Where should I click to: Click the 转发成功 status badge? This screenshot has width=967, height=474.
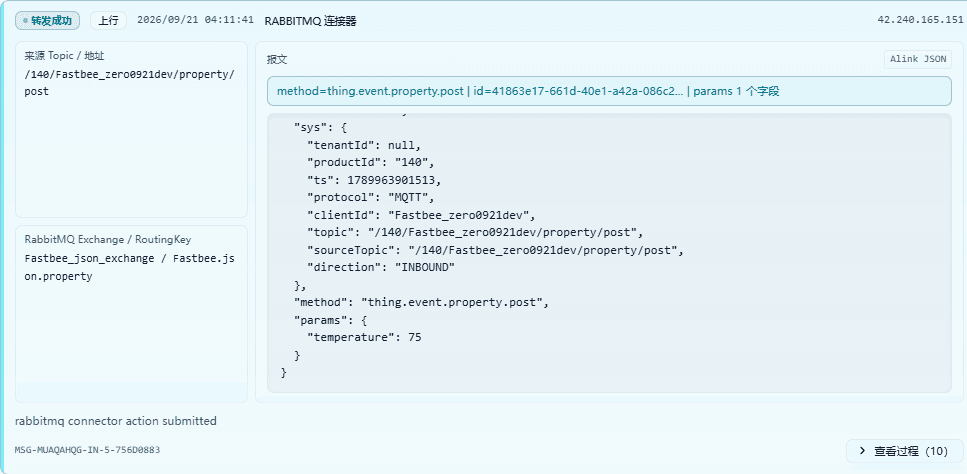coord(47,20)
